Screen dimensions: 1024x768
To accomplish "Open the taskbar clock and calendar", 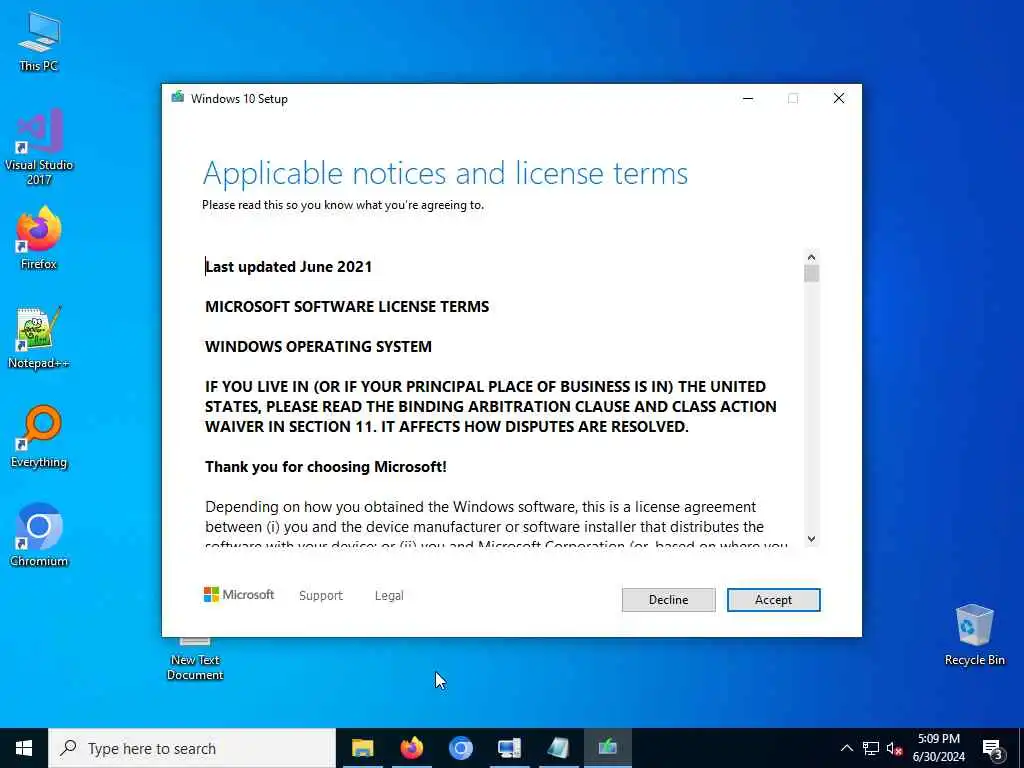I will coord(938,748).
